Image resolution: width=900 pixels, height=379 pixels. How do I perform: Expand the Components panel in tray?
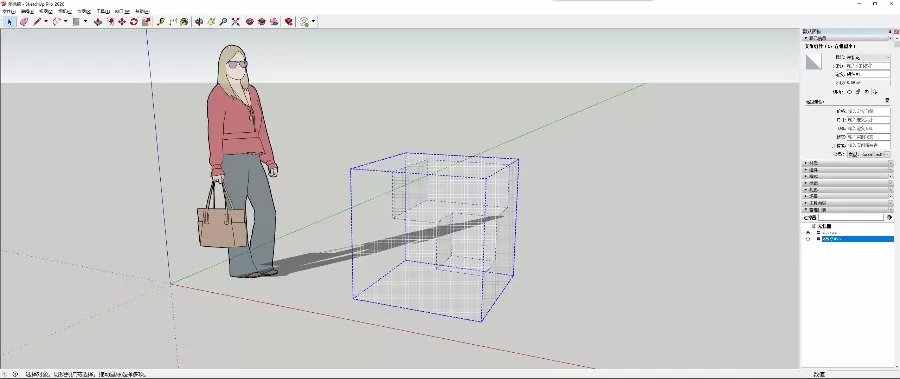847,170
